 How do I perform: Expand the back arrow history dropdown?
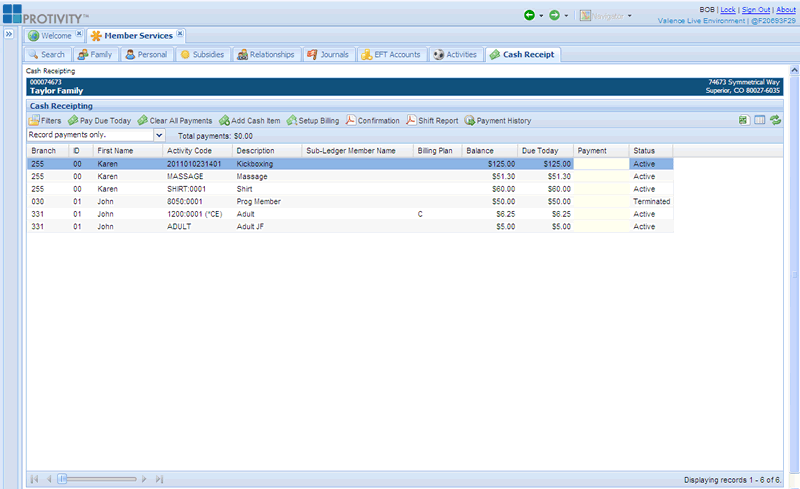541,16
